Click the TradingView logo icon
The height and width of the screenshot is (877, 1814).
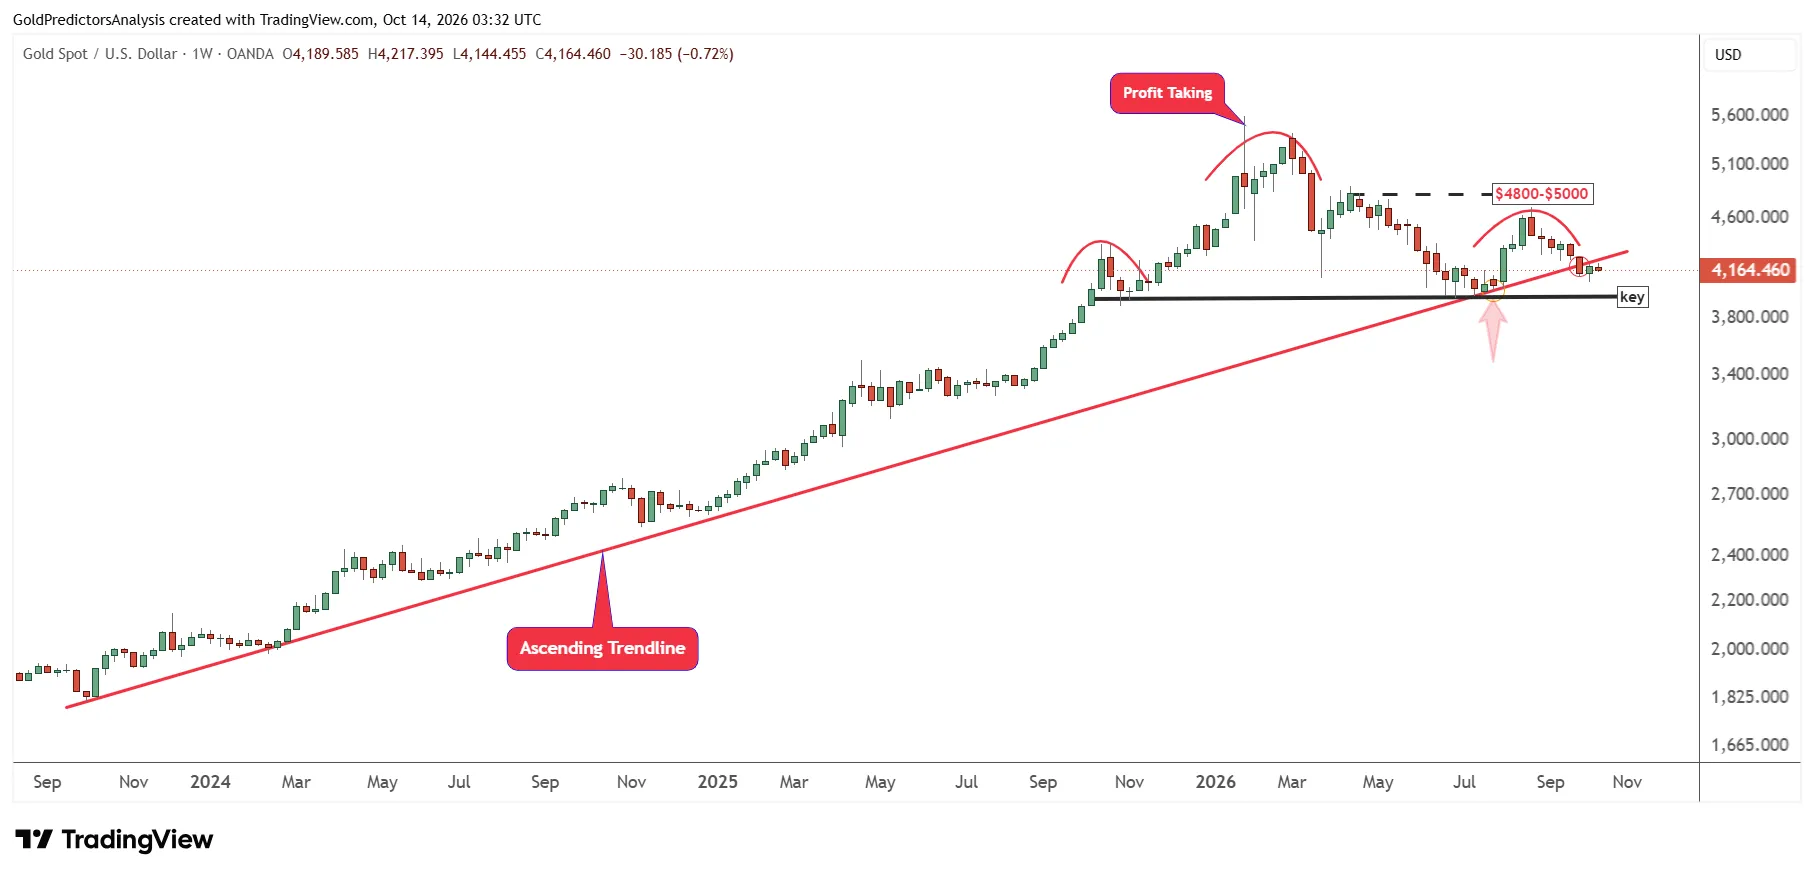click(33, 839)
